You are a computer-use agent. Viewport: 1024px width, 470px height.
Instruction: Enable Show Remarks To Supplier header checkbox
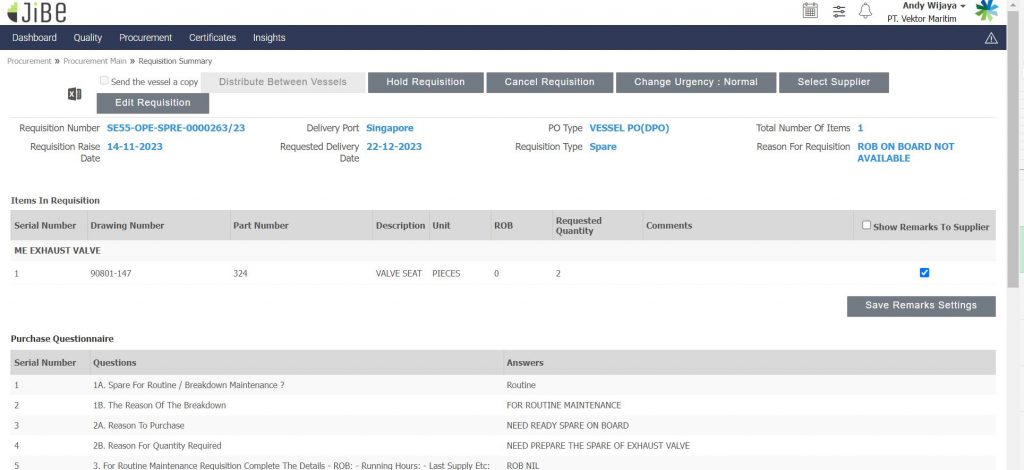click(x=866, y=226)
